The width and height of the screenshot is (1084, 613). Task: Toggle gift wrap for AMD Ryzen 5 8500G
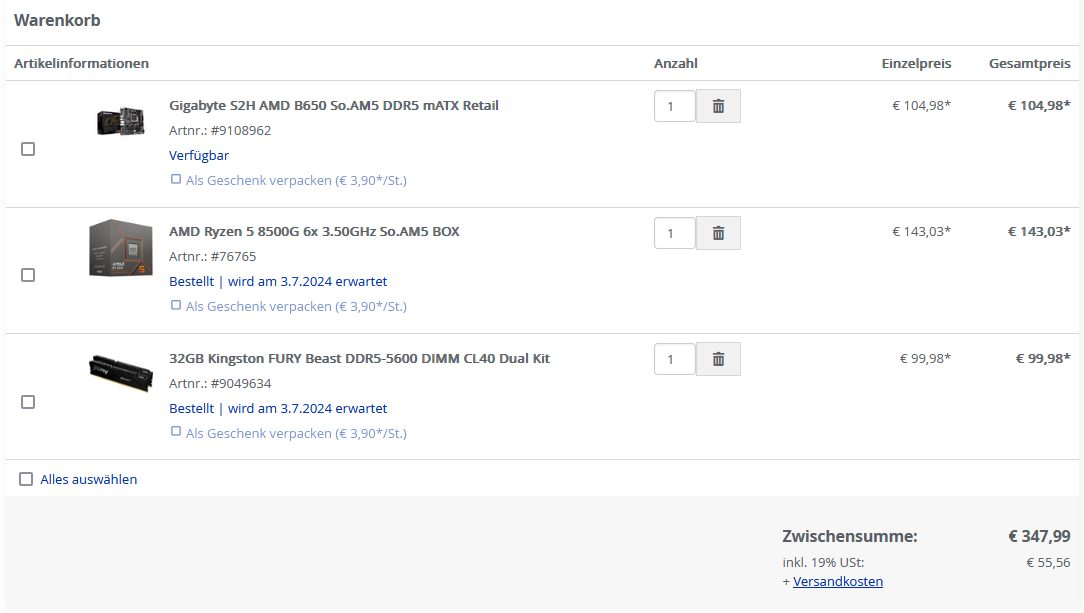coord(176,305)
